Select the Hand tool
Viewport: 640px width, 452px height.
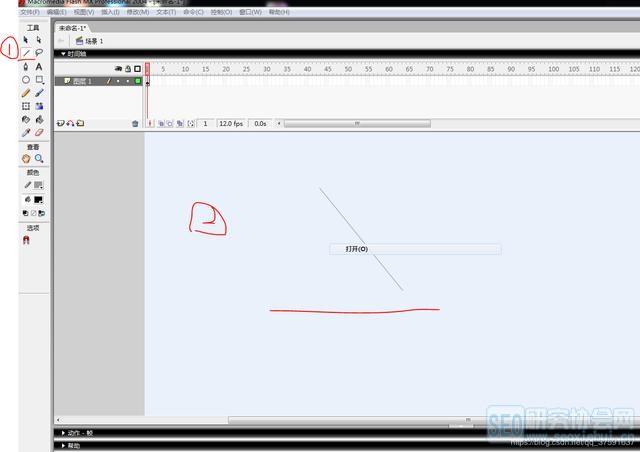click(26, 158)
